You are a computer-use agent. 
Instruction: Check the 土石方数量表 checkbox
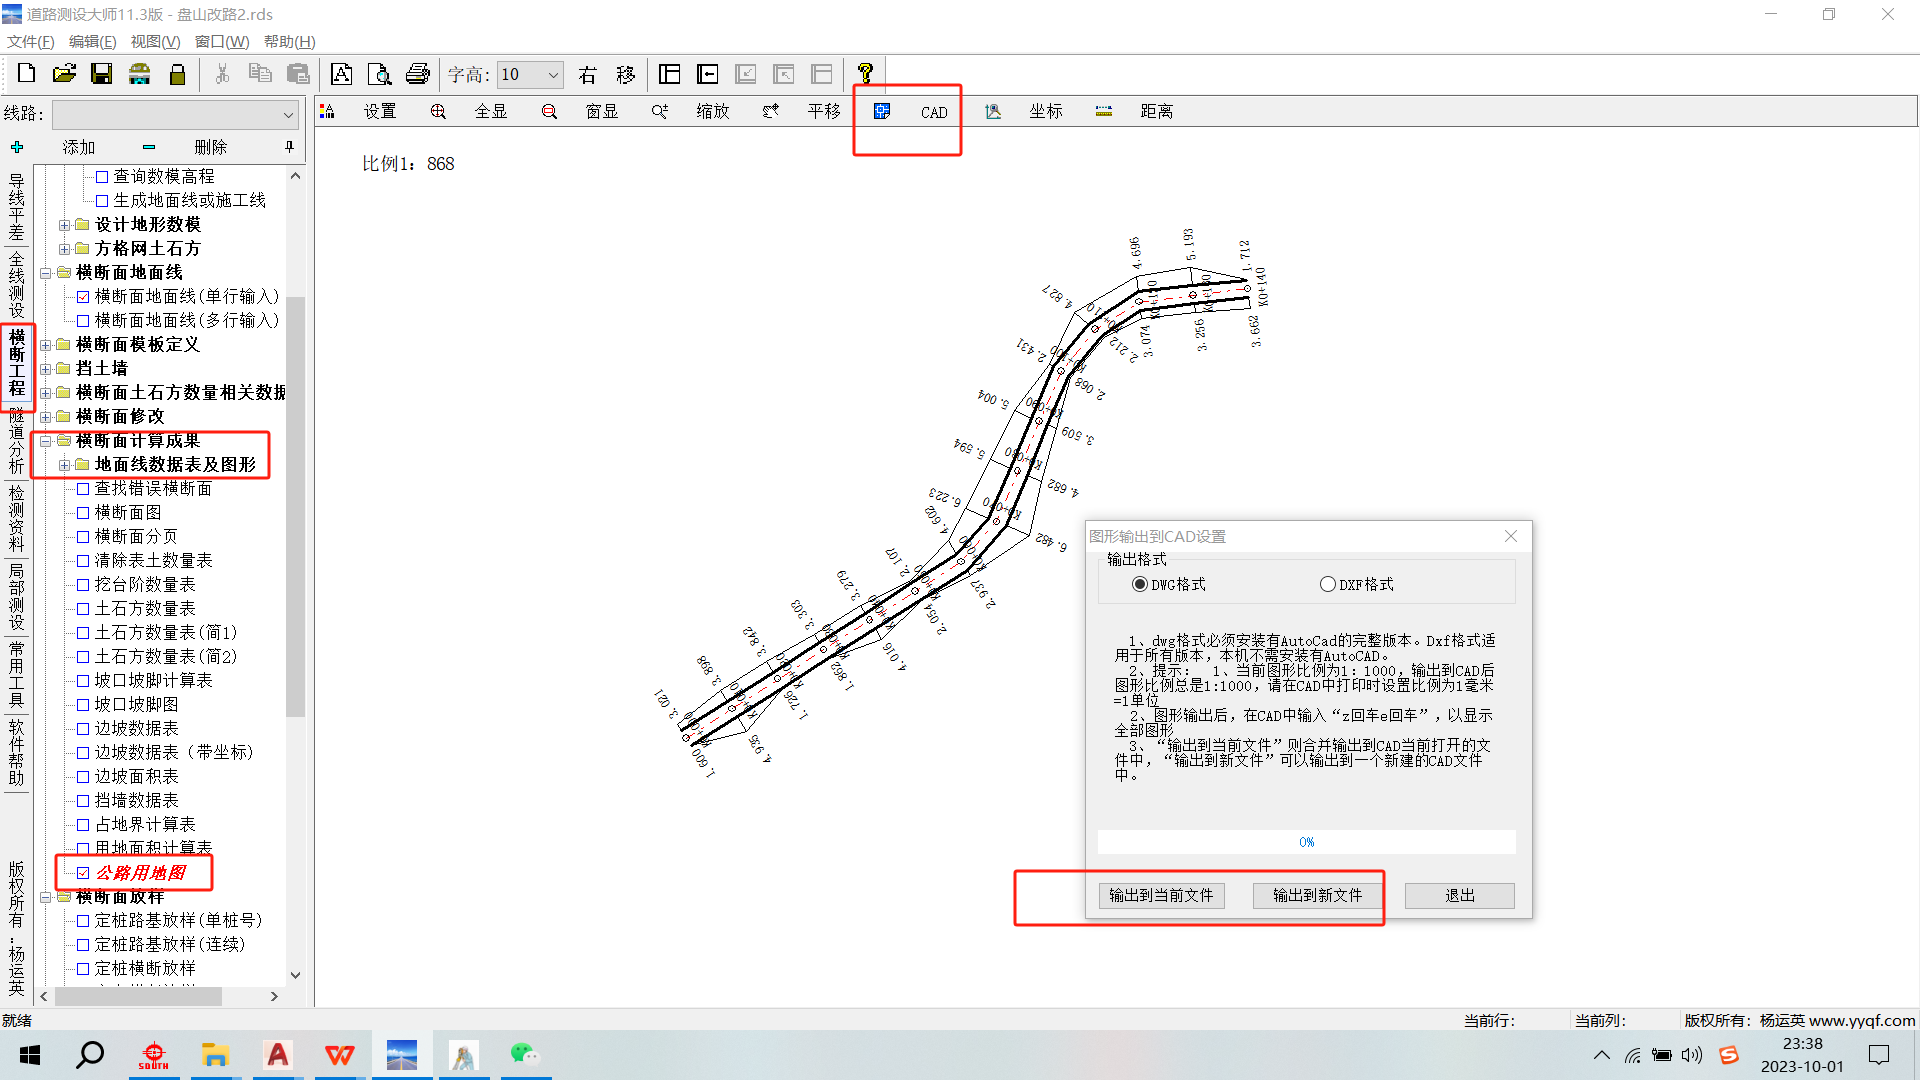tap(83, 609)
